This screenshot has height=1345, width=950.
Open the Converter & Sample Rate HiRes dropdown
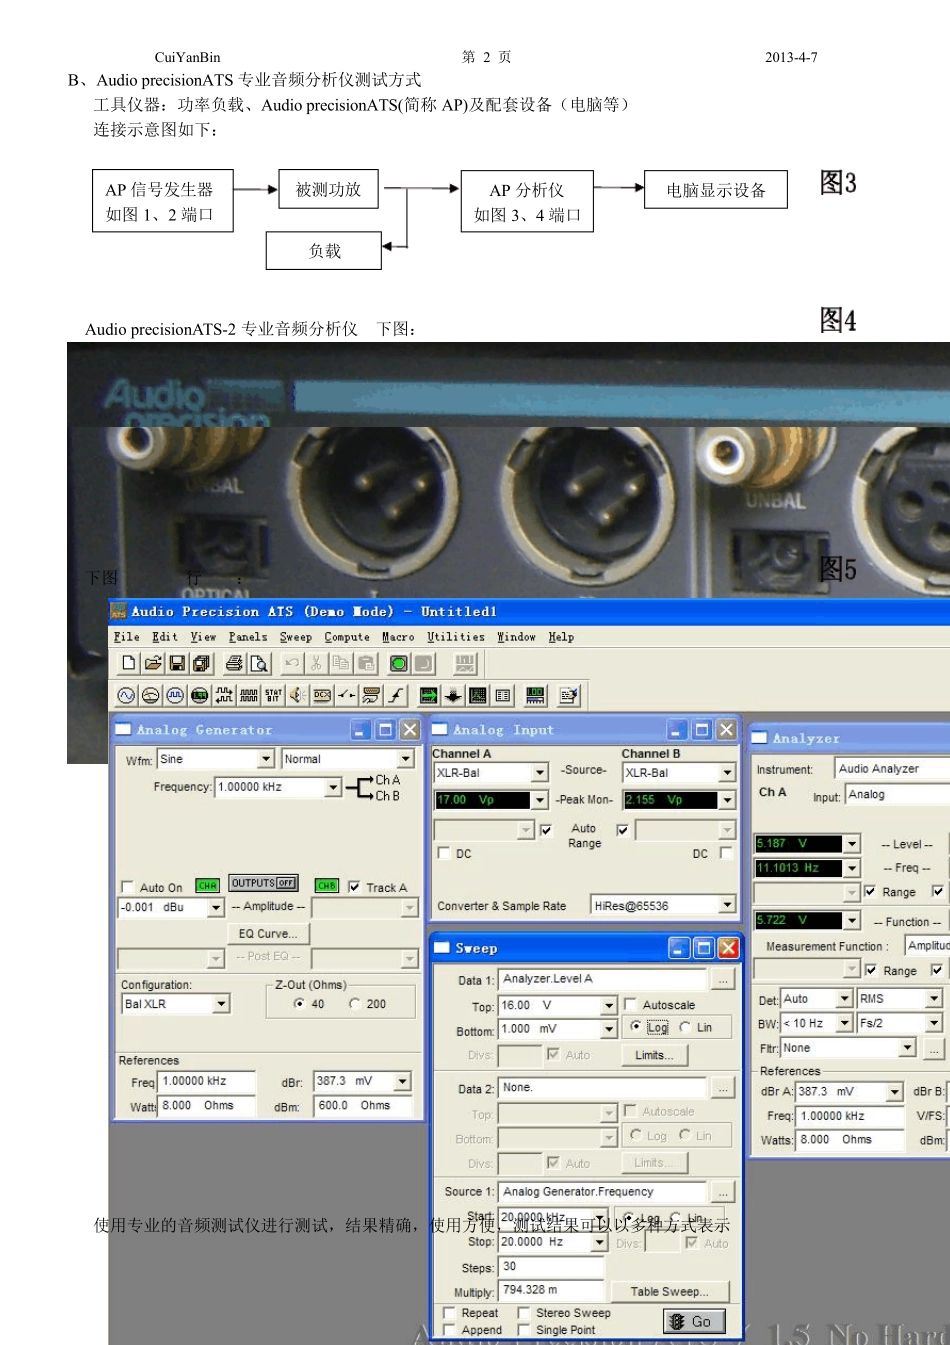pos(727,906)
